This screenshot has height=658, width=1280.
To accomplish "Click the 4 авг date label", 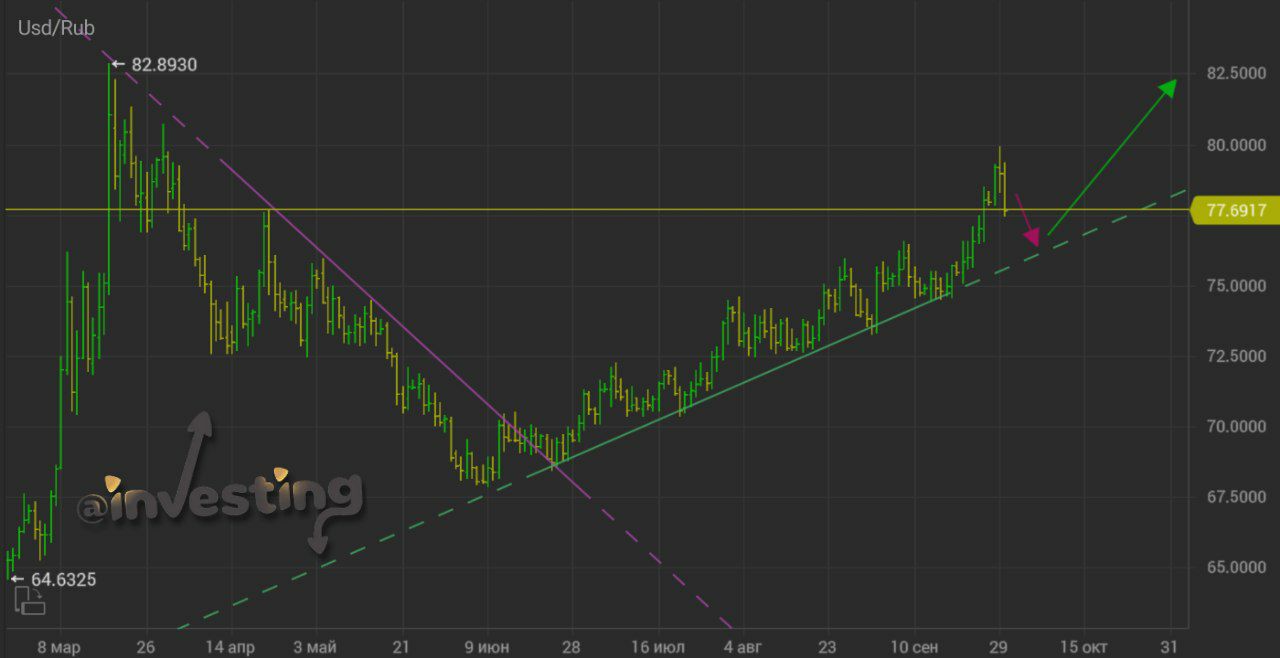I will click(743, 647).
